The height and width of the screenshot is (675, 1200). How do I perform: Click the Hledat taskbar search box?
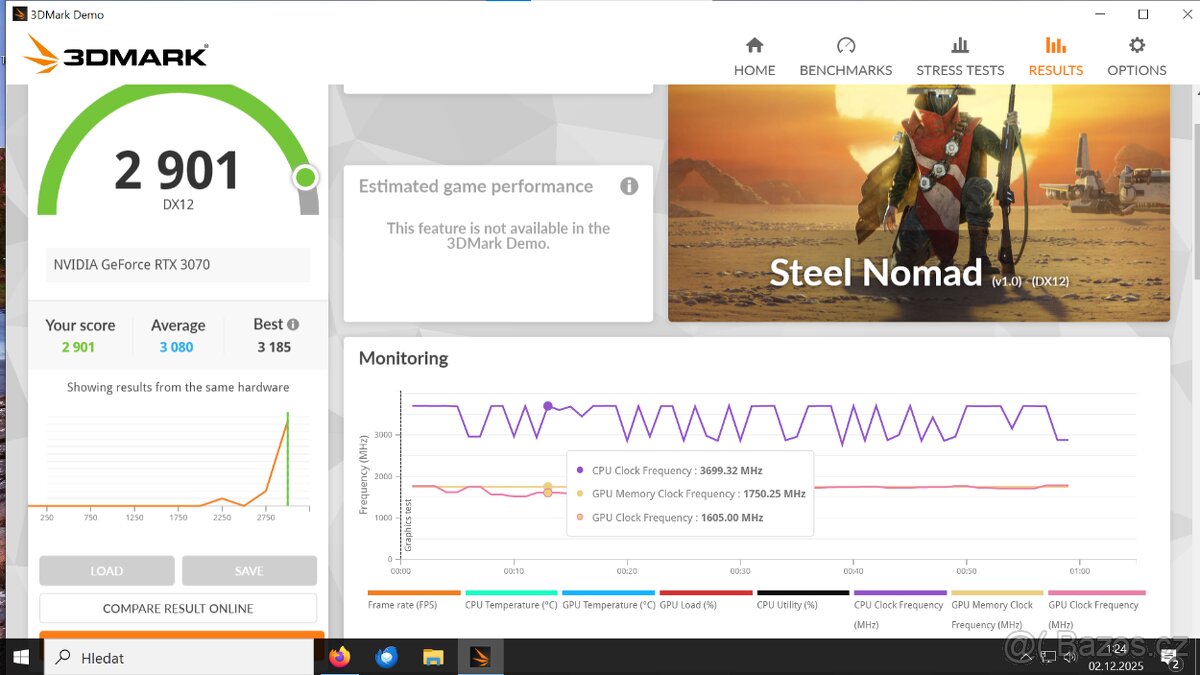(178, 657)
